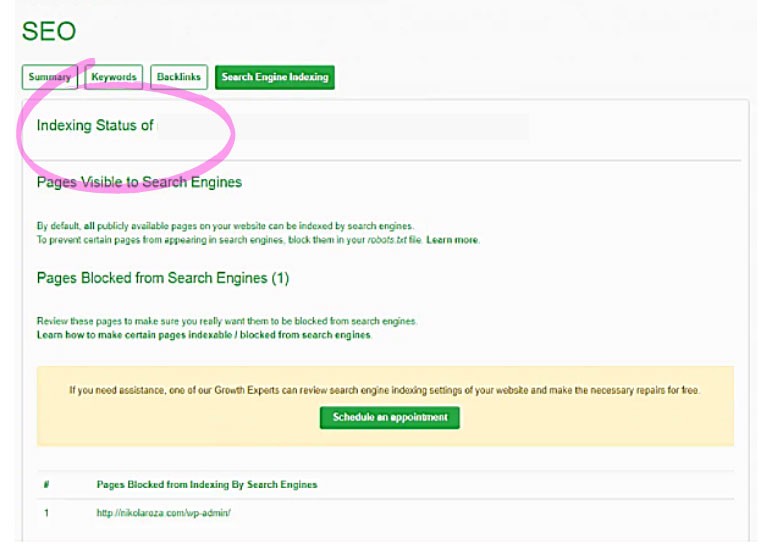The width and height of the screenshot is (773, 553).
Task: Click the Review these pages description text
Action: [x=226, y=321]
